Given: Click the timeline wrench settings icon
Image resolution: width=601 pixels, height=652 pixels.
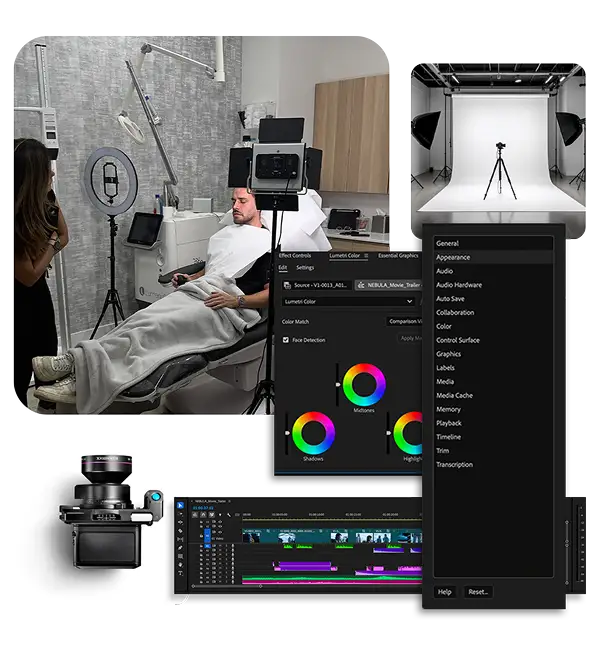Looking at the screenshot, I should click(x=228, y=514).
